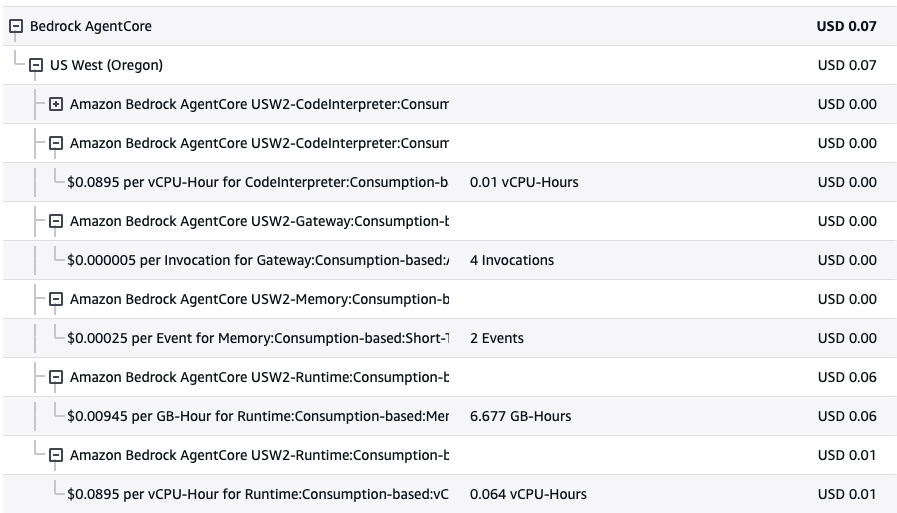Click the $0.00945 per GB-Hour Runtime line
Viewport: 897px width, 513px height.
point(257,417)
